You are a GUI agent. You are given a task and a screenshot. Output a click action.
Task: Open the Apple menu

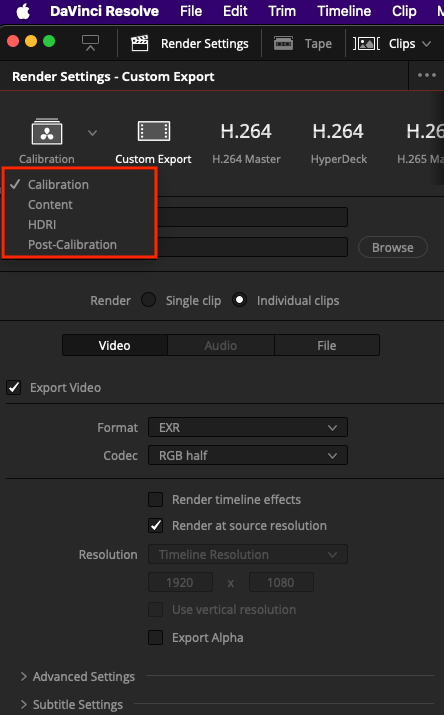pyautogui.click(x=23, y=11)
